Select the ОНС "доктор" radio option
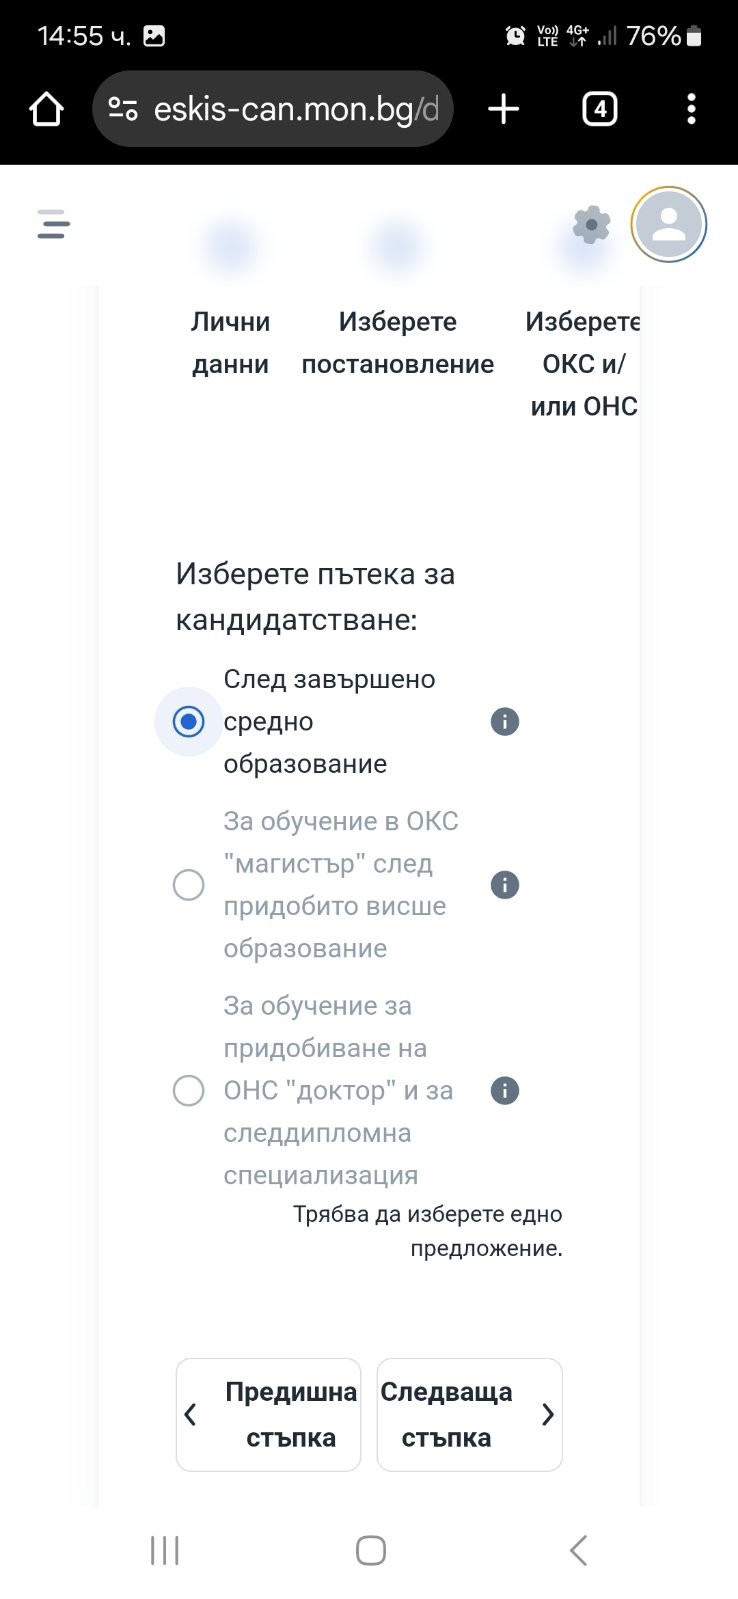This screenshot has height=1599, width=738. point(189,1091)
